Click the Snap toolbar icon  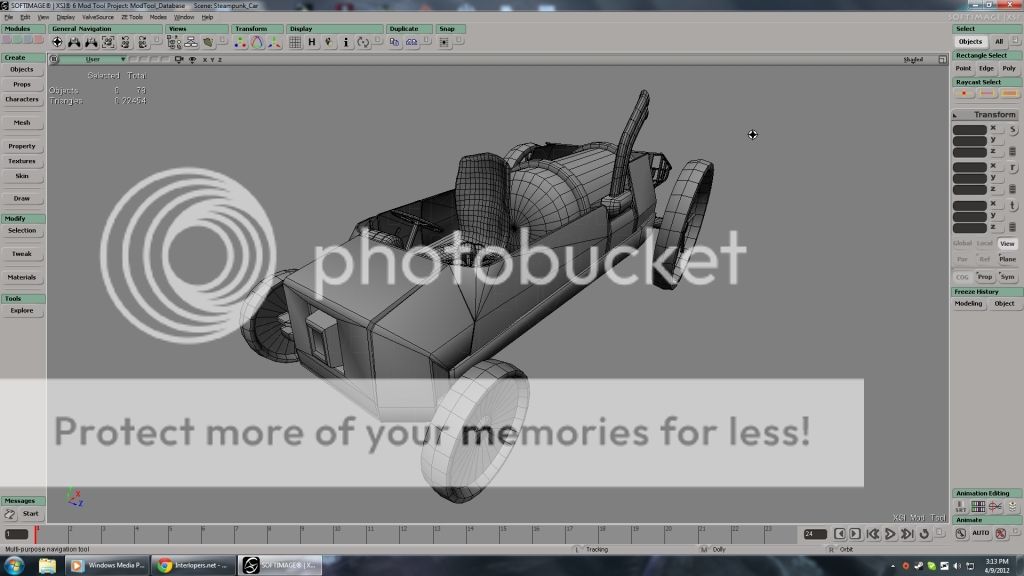tap(445, 42)
